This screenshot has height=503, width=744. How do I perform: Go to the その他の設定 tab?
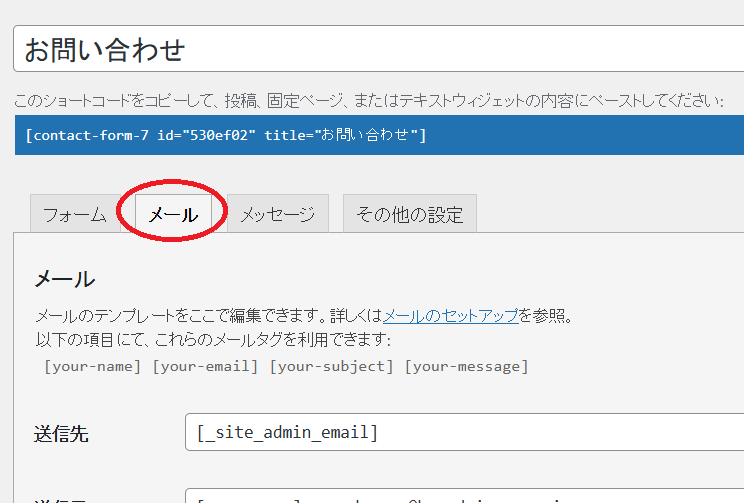pyautogui.click(x=409, y=215)
